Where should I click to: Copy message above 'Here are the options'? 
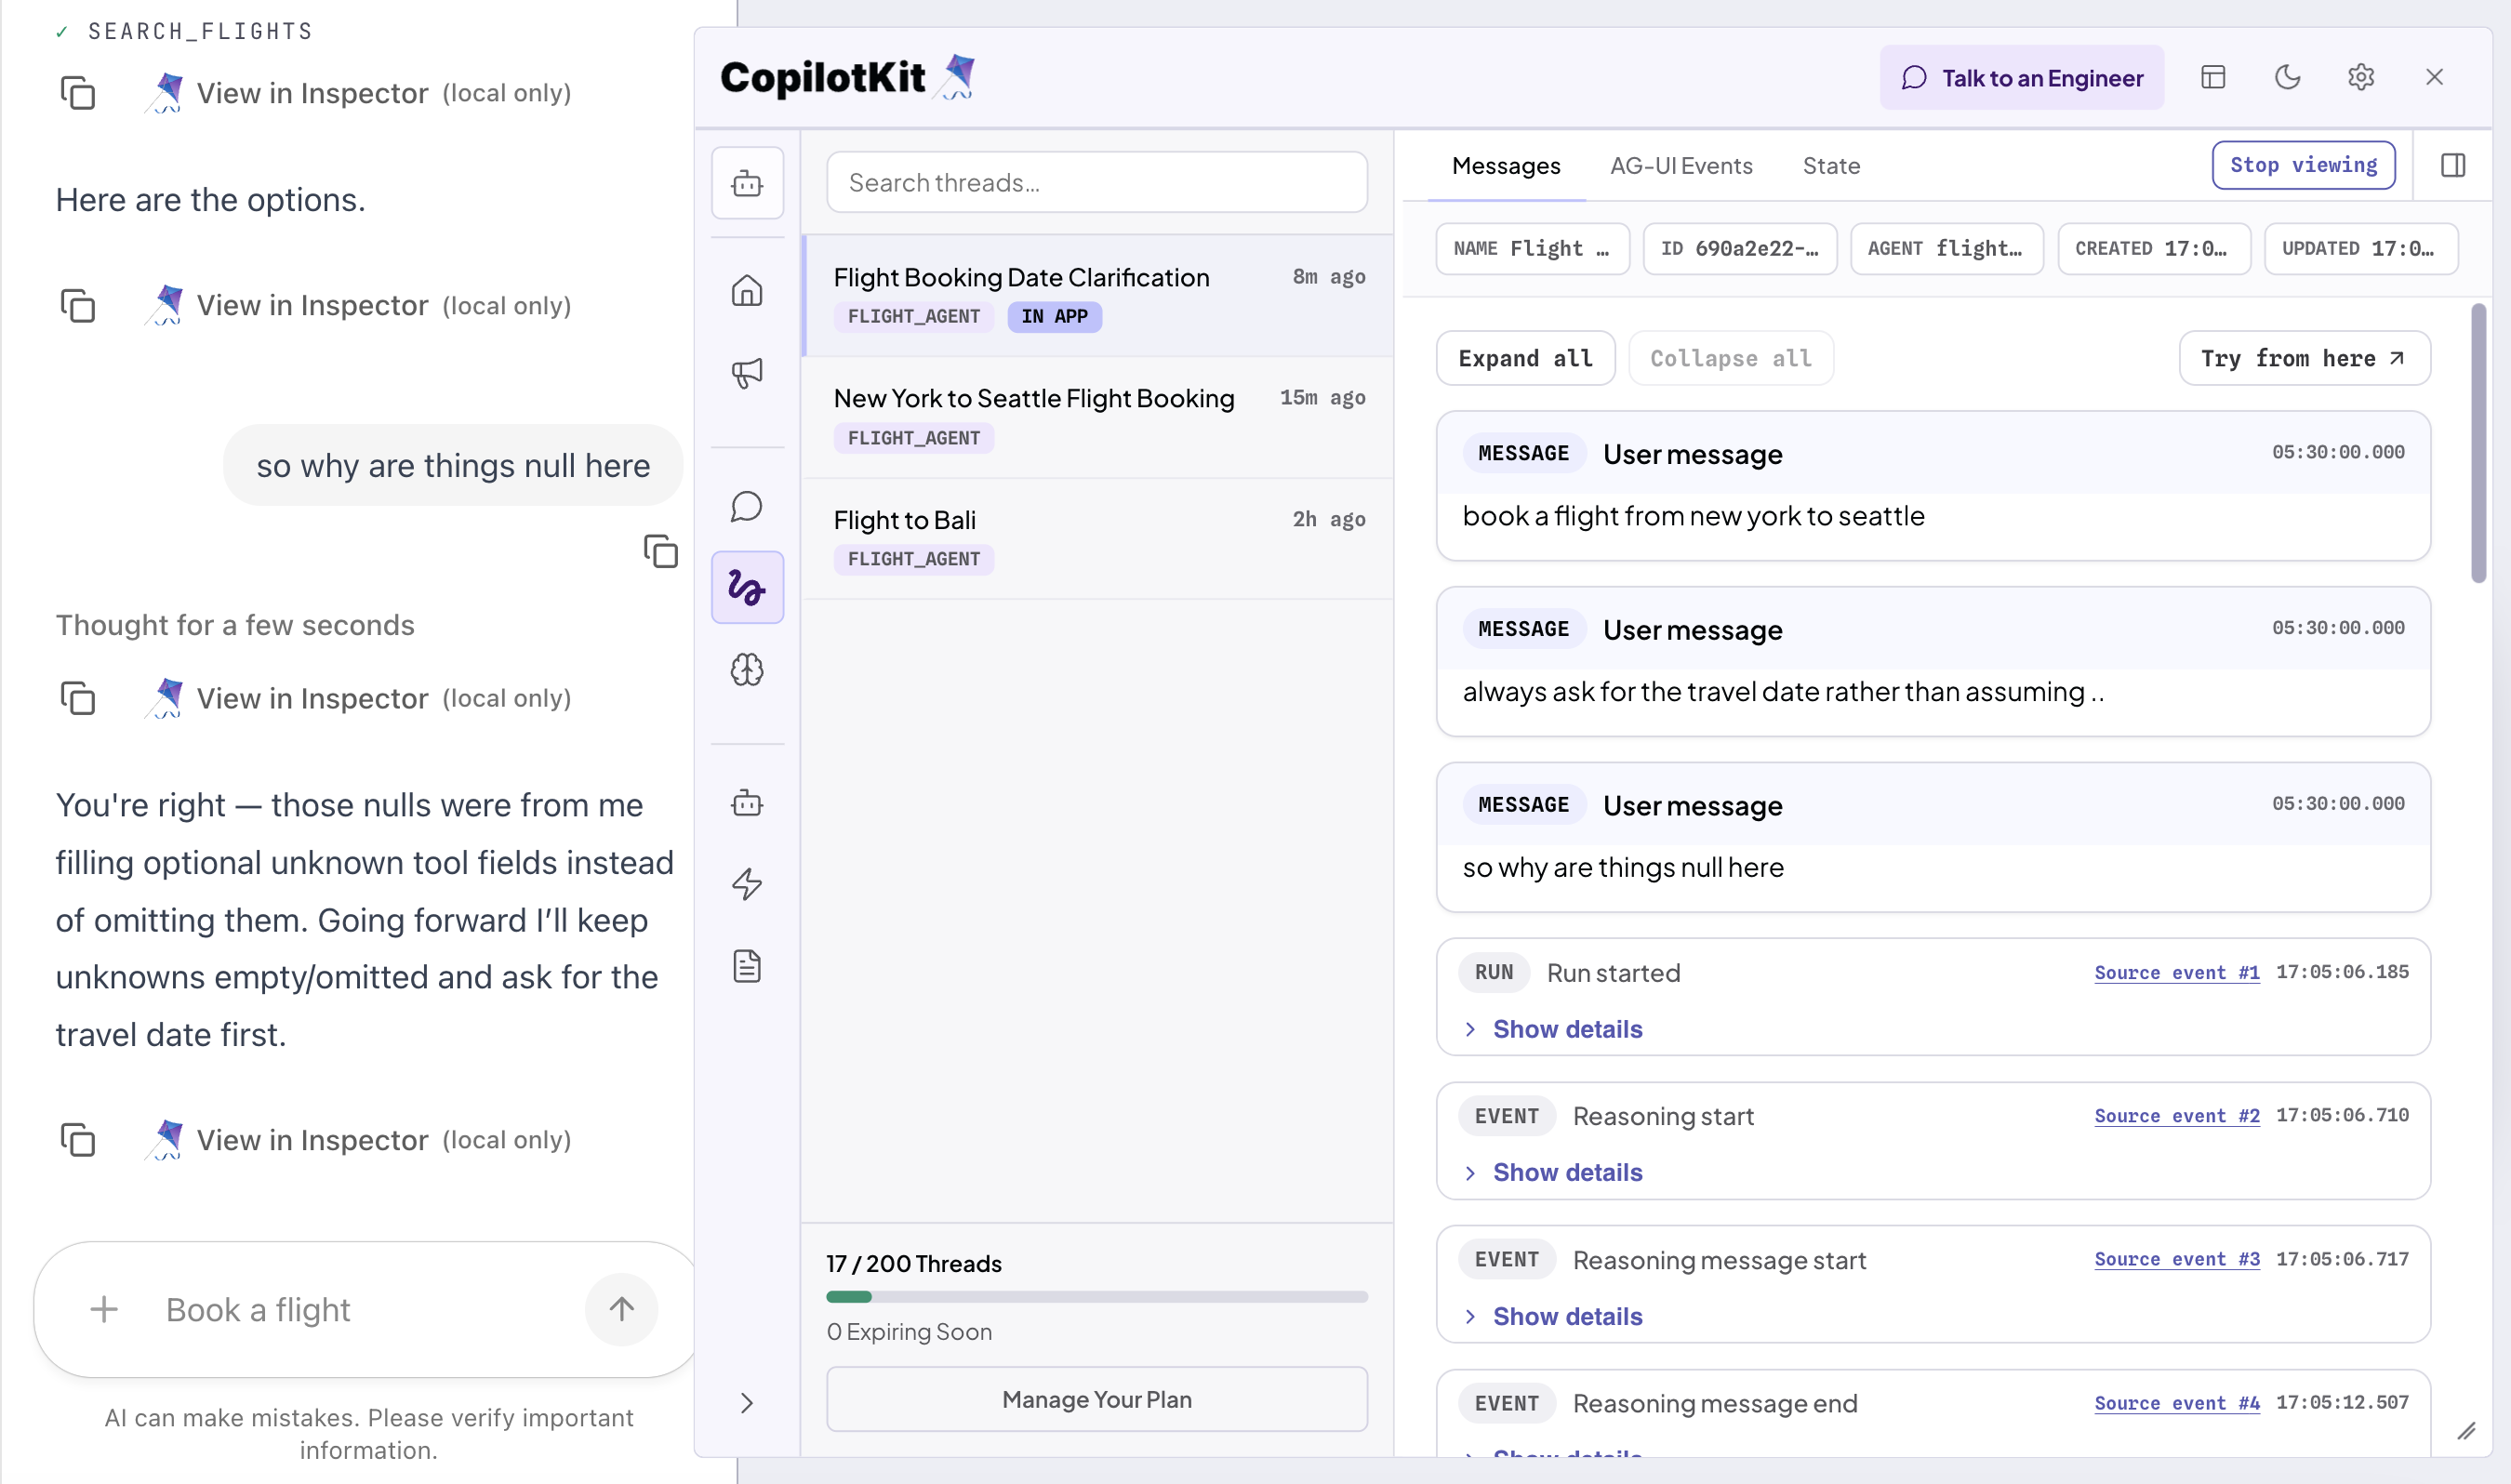[x=78, y=93]
